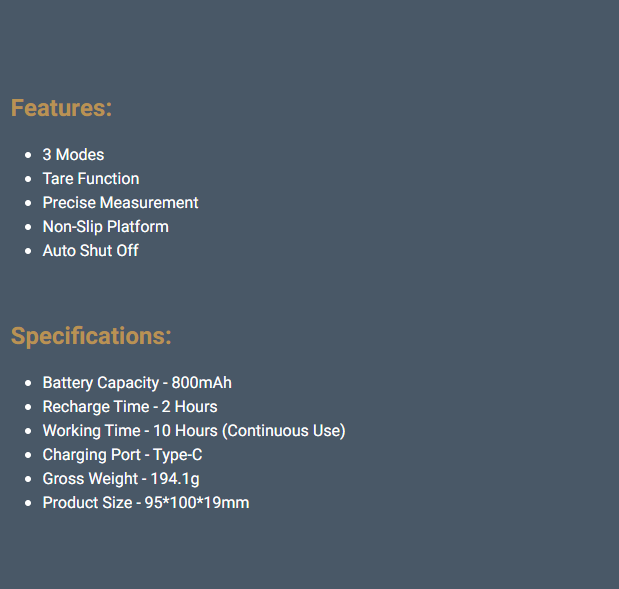The height and width of the screenshot is (589, 619).
Task: Click the Working Time specification line
Action: click(x=193, y=431)
